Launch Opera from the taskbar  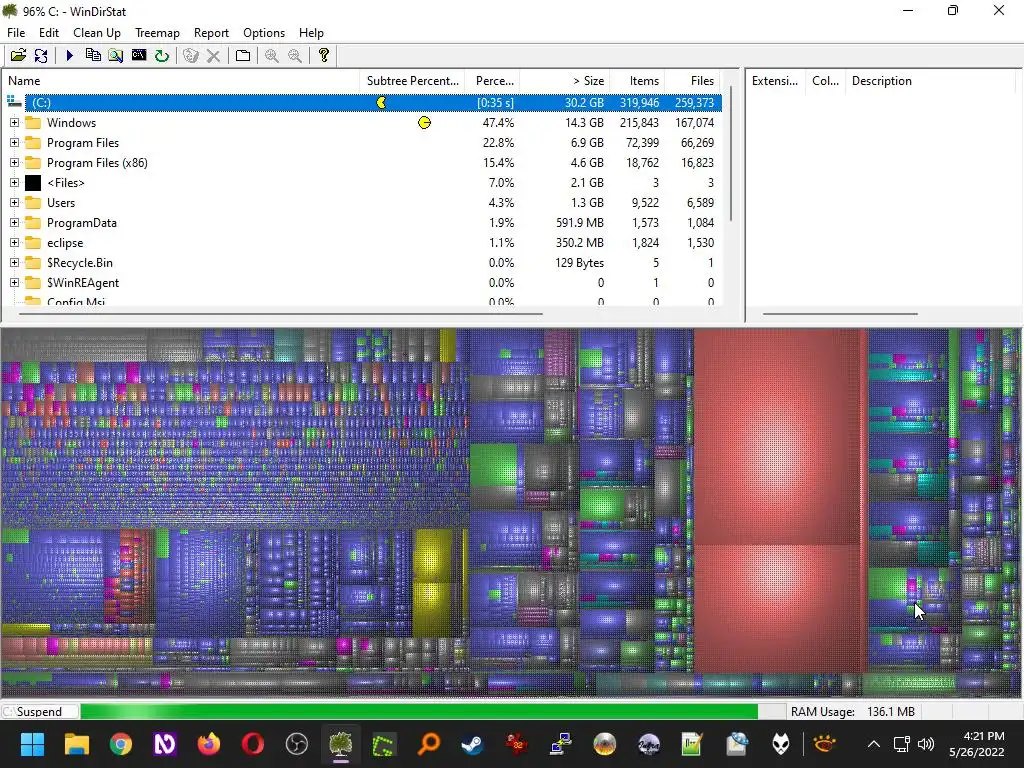(x=253, y=744)
